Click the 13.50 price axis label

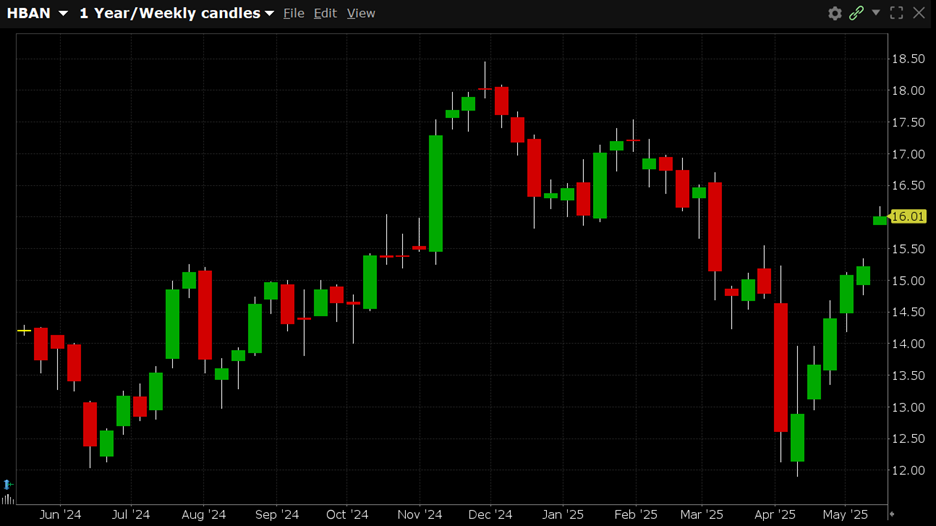click(x=908, y=375)
